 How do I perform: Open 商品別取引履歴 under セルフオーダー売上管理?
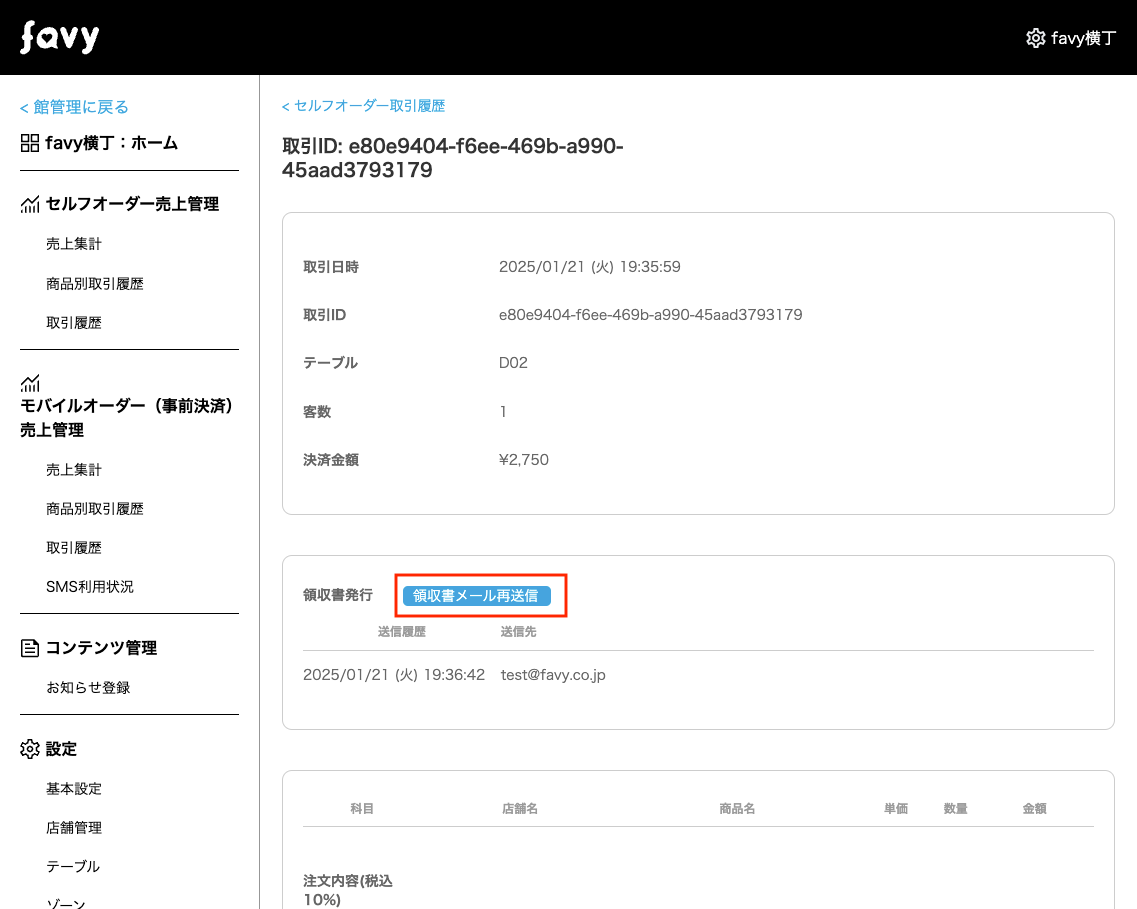tap(95, 283)
